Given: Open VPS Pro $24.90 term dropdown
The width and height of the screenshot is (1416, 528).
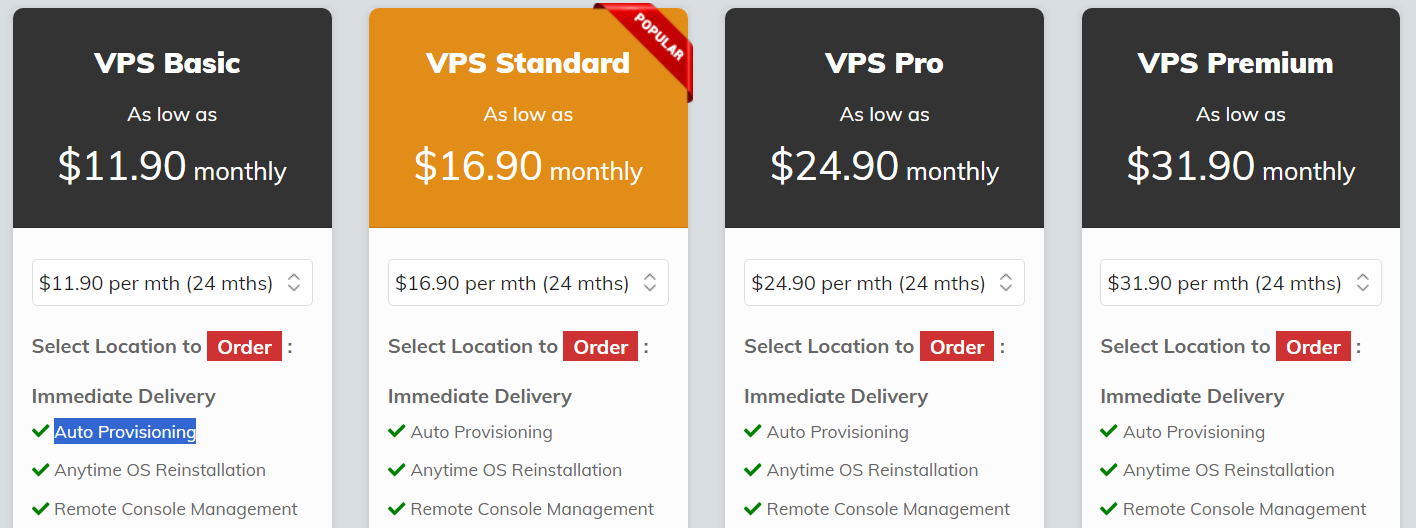Looking at the screenshot, I should tap(884, 283).
